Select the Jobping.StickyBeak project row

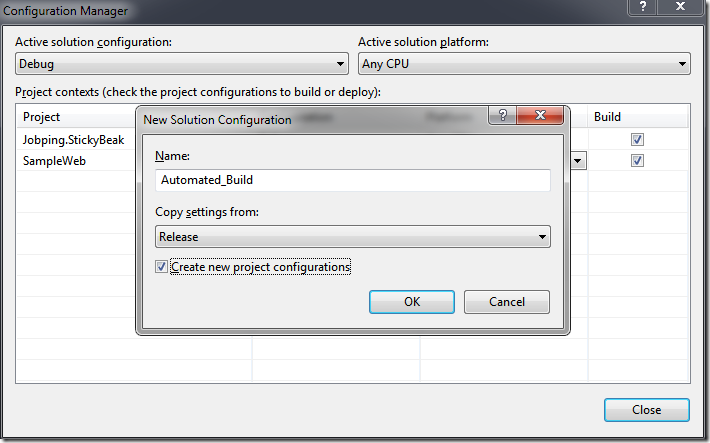point(74,140)
